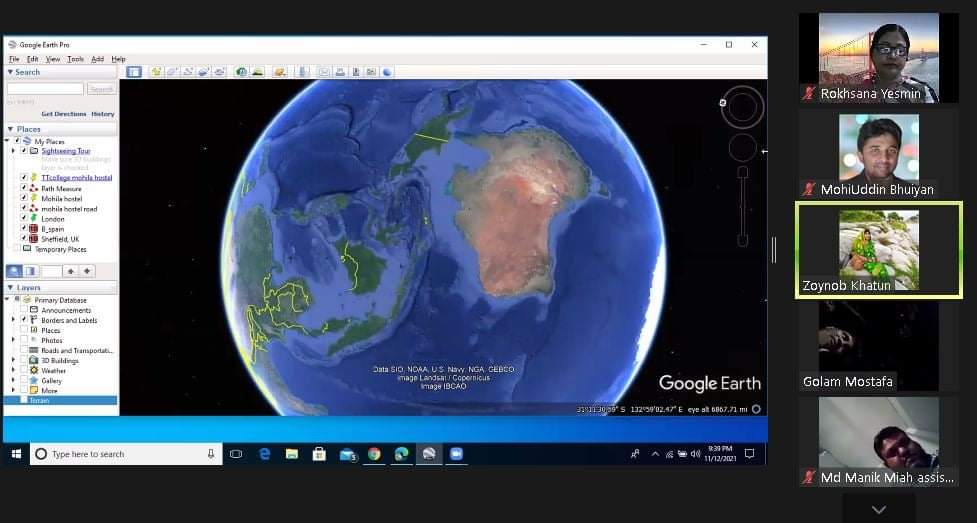977x523 pixels.
Task: Uncheck the Borders and Labels layer
Action: 24,320
